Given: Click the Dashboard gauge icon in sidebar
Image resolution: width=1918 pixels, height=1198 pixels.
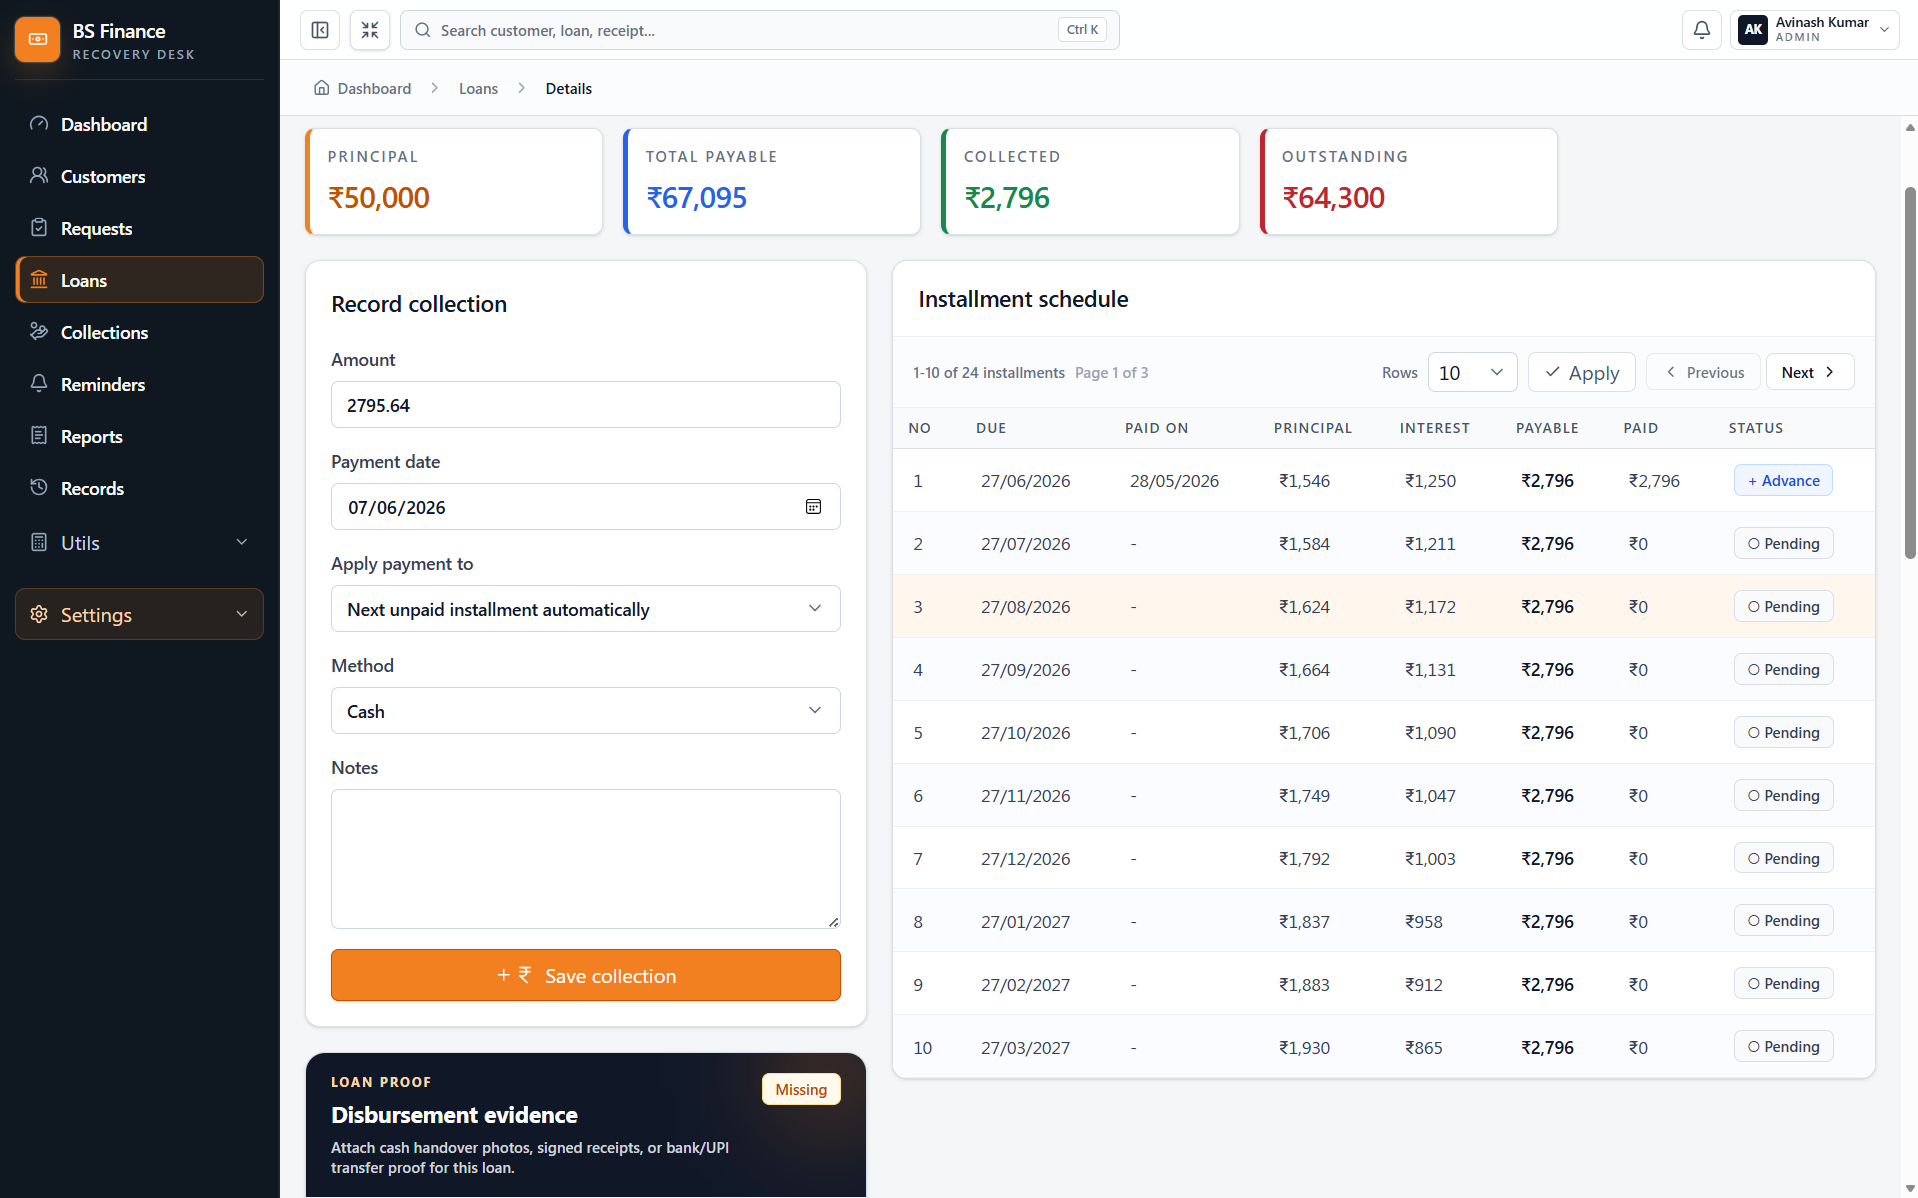Looking at the screenshot, I should [x=39, y=124].
